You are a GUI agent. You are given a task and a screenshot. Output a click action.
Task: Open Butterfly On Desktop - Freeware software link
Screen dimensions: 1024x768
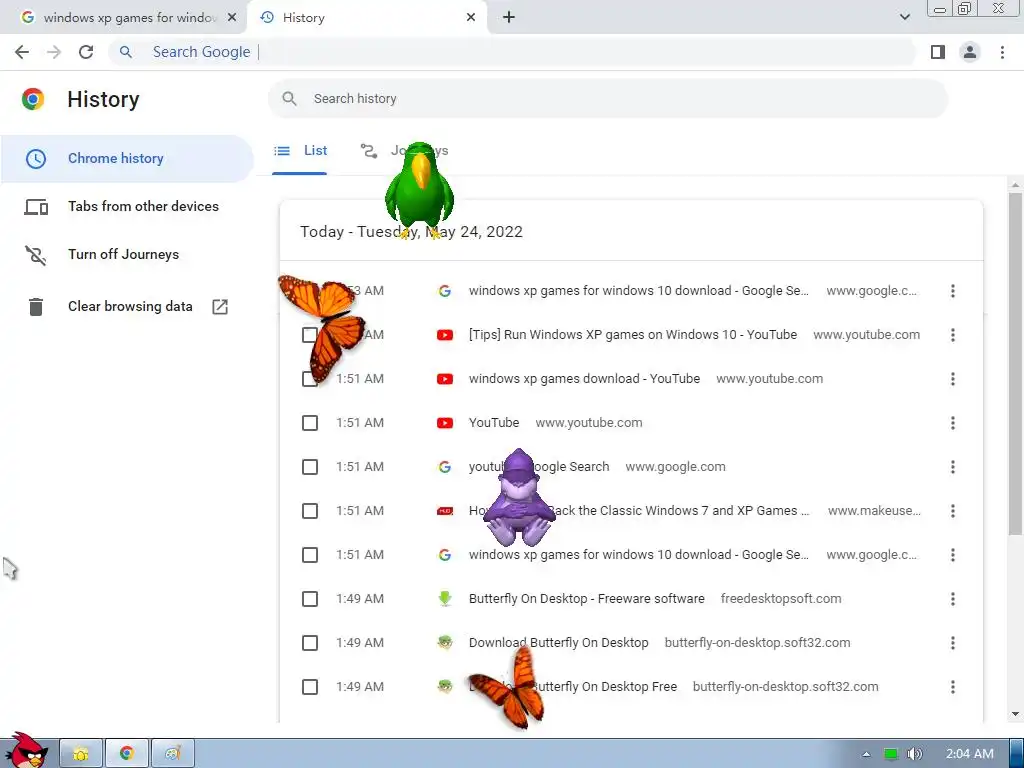(586, 599)
